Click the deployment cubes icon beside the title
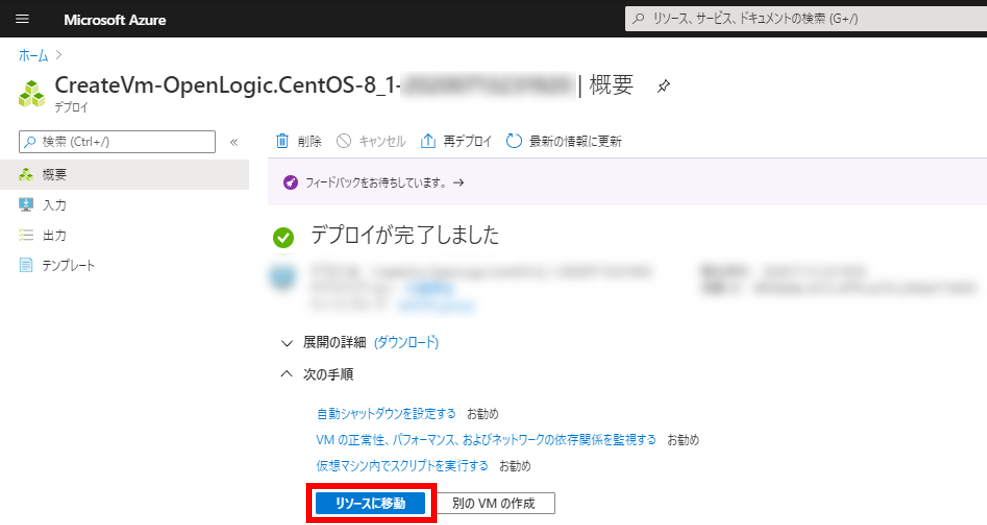Image resolution: width=987 pixels, height=525 pixels. [32, 92]
